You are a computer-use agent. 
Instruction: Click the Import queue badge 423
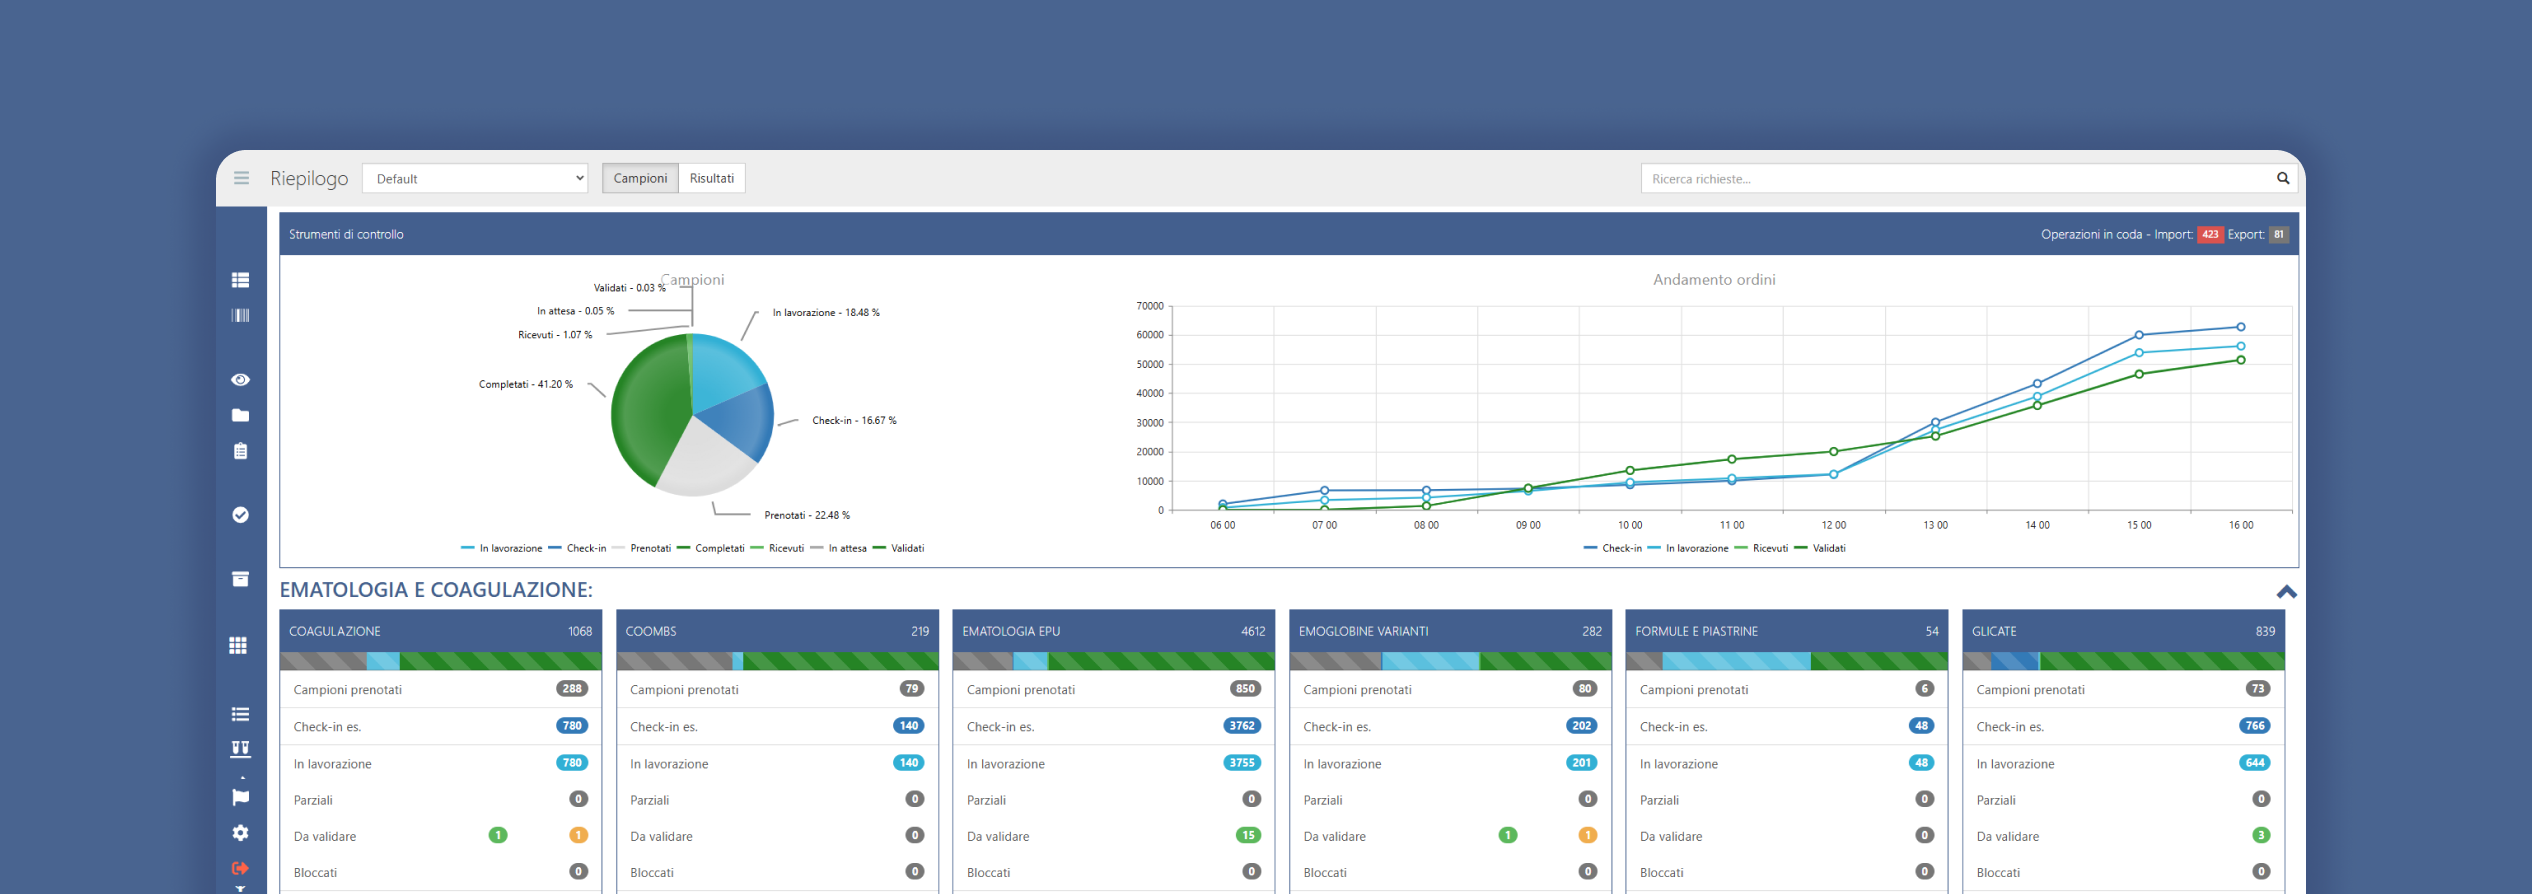click(2210, 235)
